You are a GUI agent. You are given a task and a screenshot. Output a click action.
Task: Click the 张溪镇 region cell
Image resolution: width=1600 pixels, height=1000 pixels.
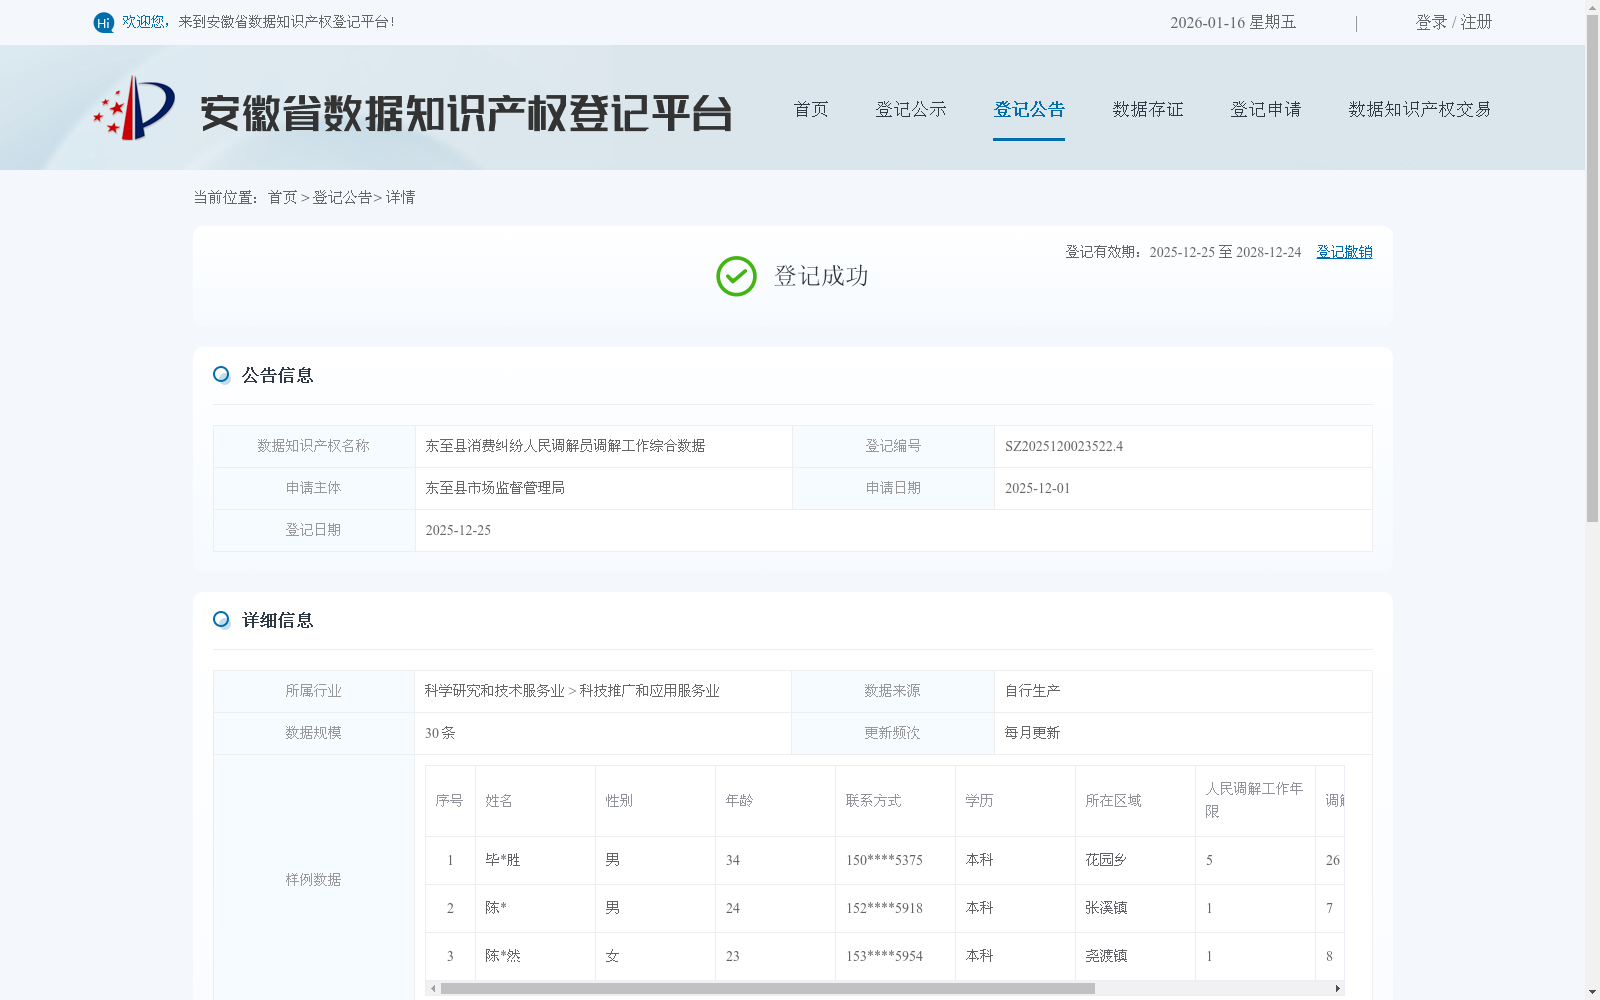coord(1106,908)
